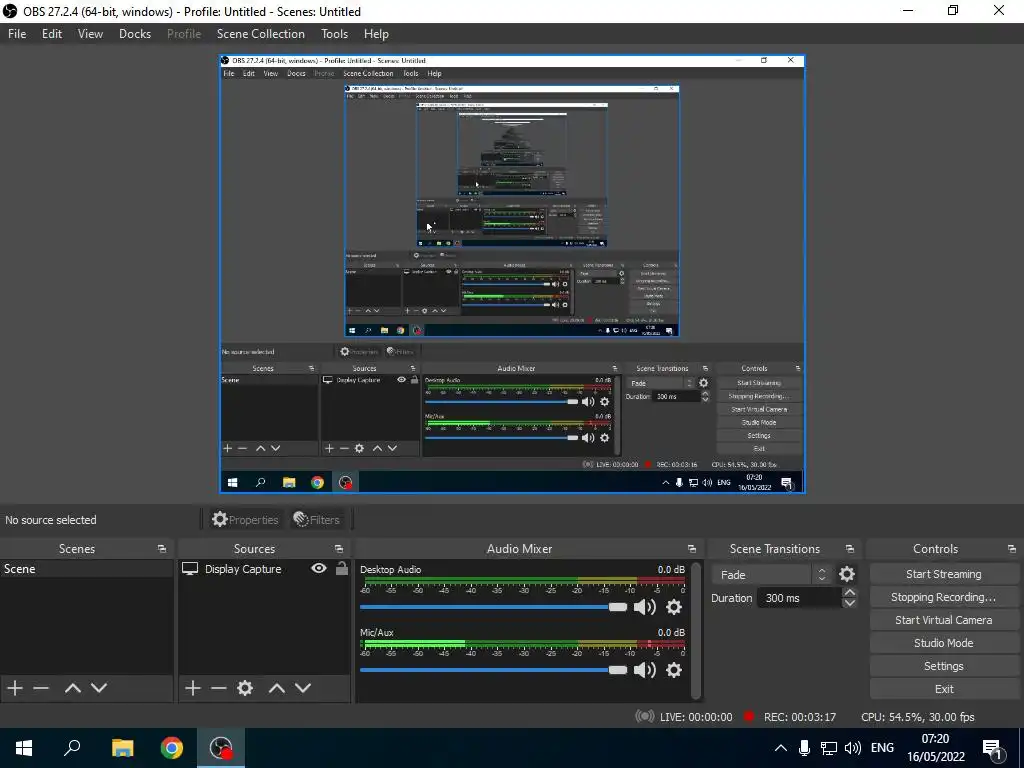
Task: Open the Docks menu
Action: click(135, 34)
